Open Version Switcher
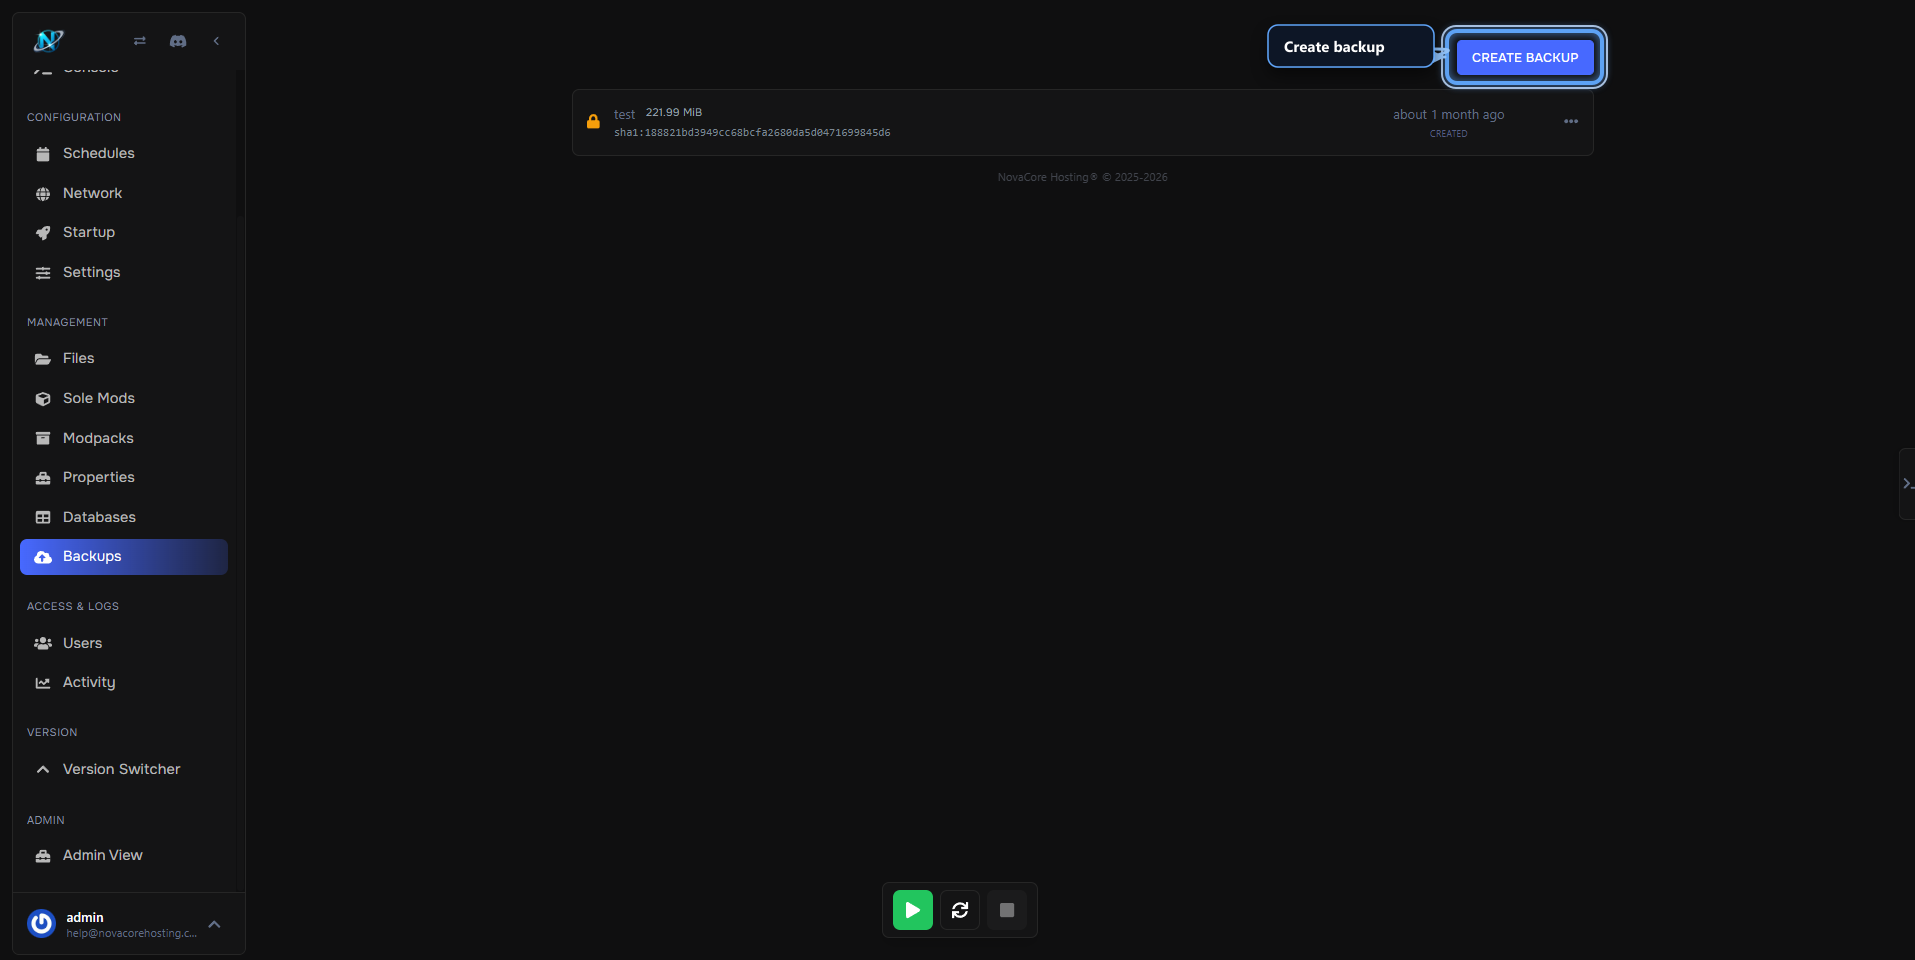 (124, 769)
